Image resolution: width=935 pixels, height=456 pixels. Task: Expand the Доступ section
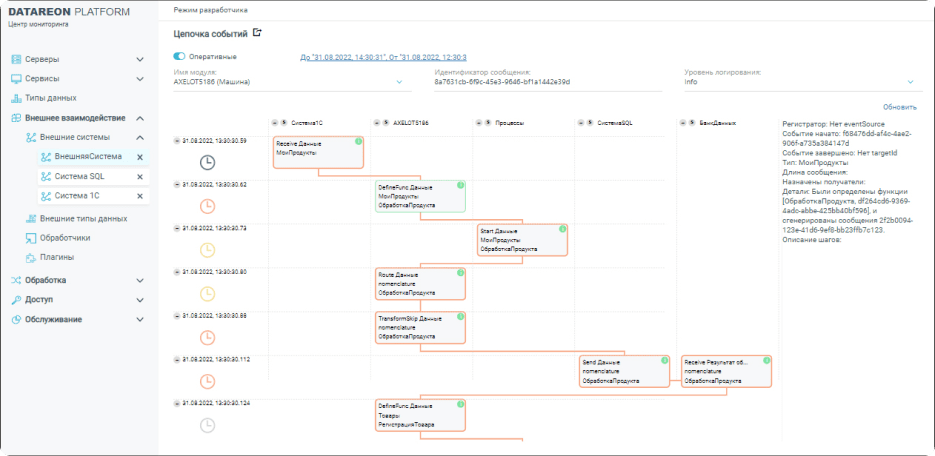(140, 300)
